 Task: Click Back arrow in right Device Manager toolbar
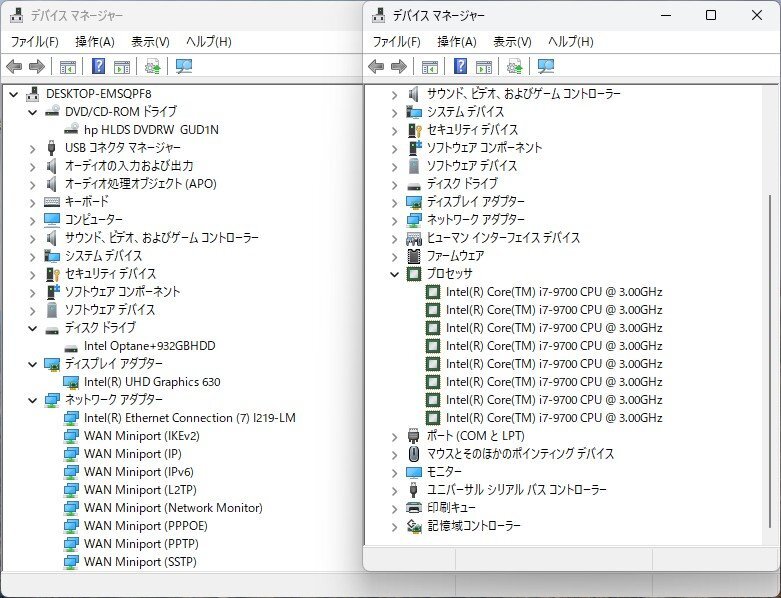(x=376, y=66)
